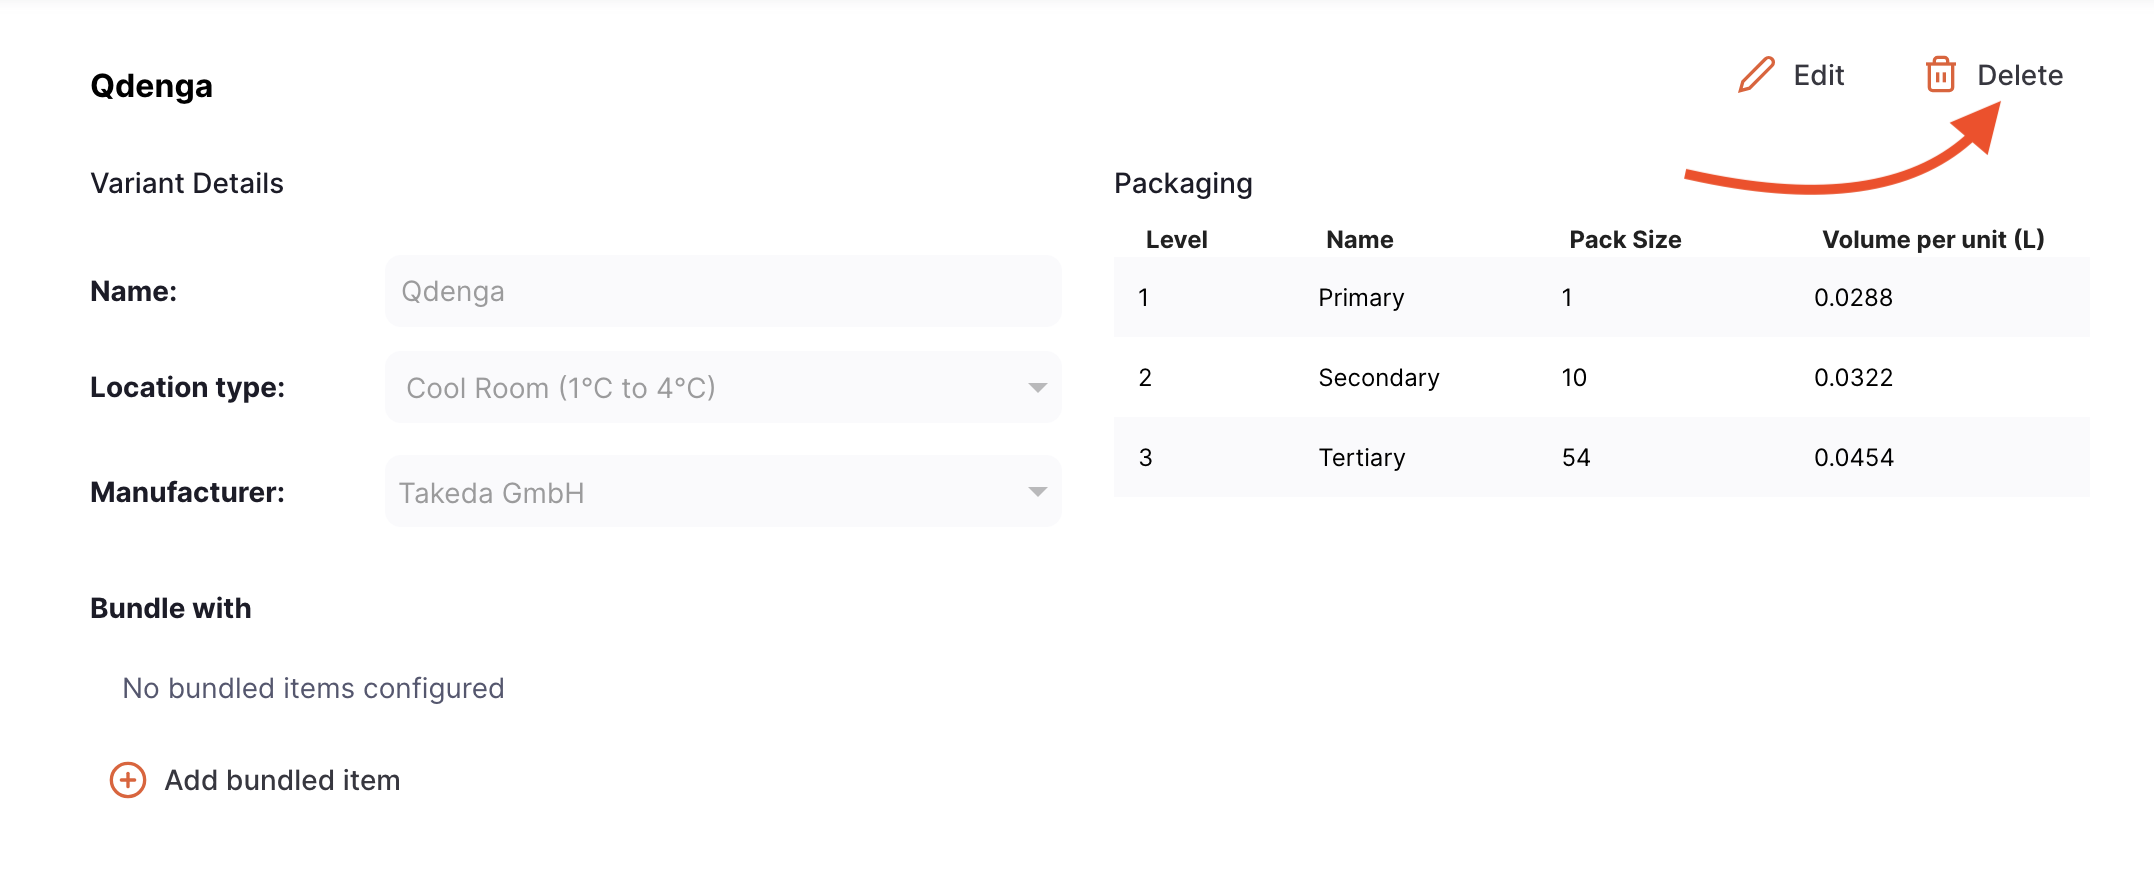
Task: Click the Level column header
Action: pyautogui.click(x=1176, y=240)
